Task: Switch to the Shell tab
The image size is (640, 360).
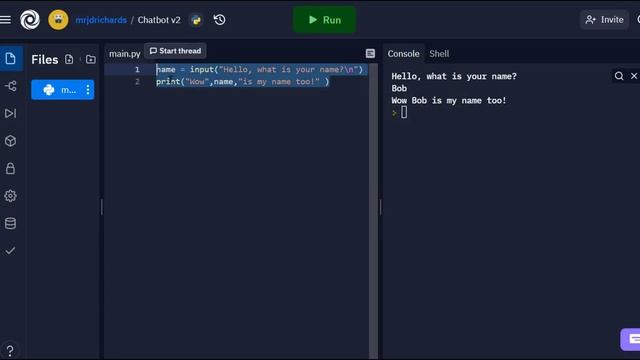Action: pos(439,54)
